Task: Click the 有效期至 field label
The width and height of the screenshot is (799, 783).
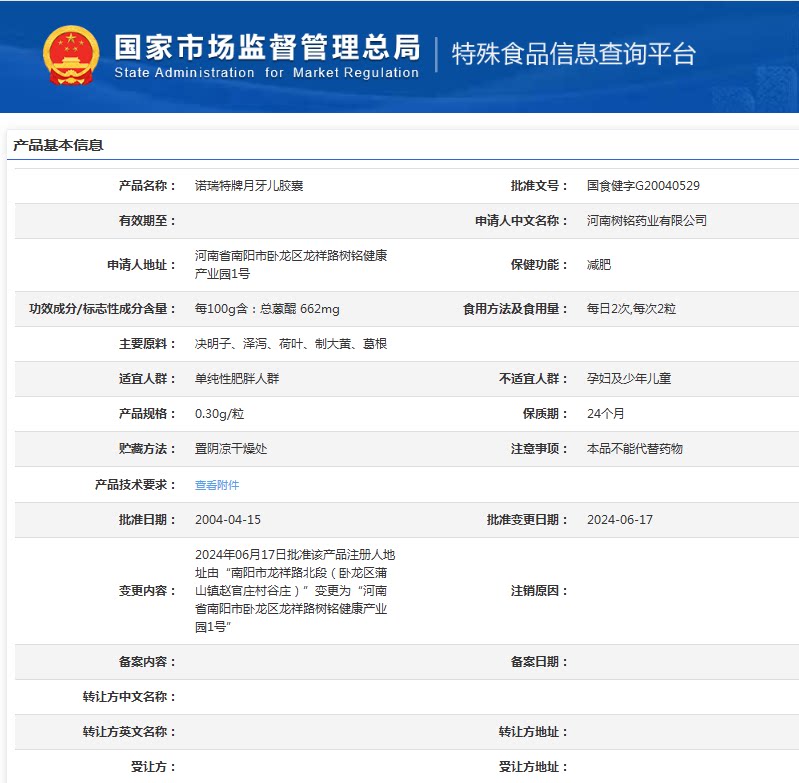Action: pyautogui.click(x=147, y=221)
